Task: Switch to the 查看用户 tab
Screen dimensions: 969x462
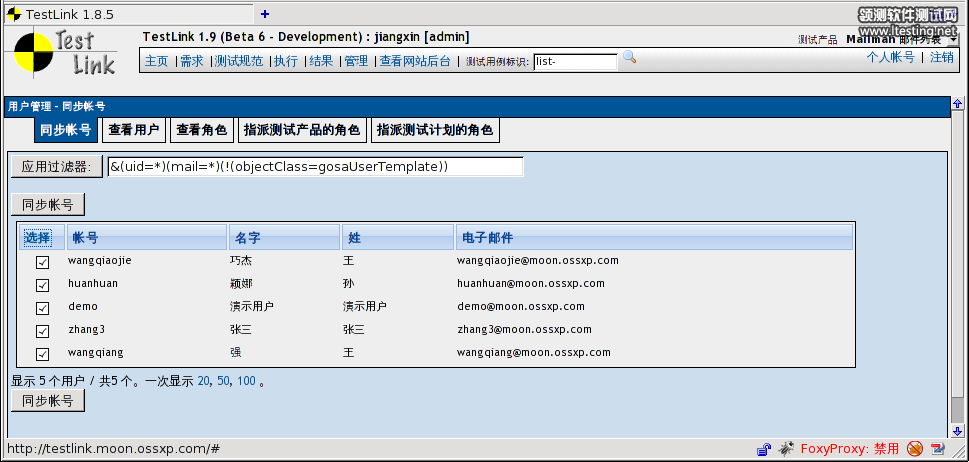Action: 134,130
